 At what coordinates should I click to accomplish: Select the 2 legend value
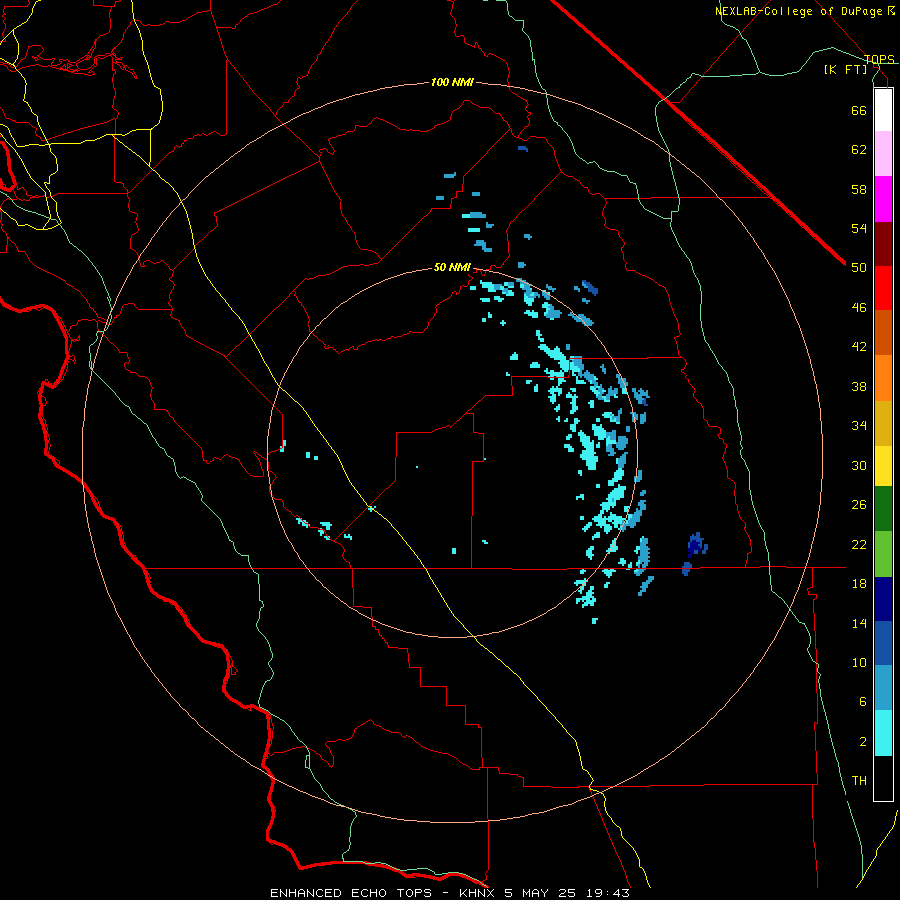(863, 742)
